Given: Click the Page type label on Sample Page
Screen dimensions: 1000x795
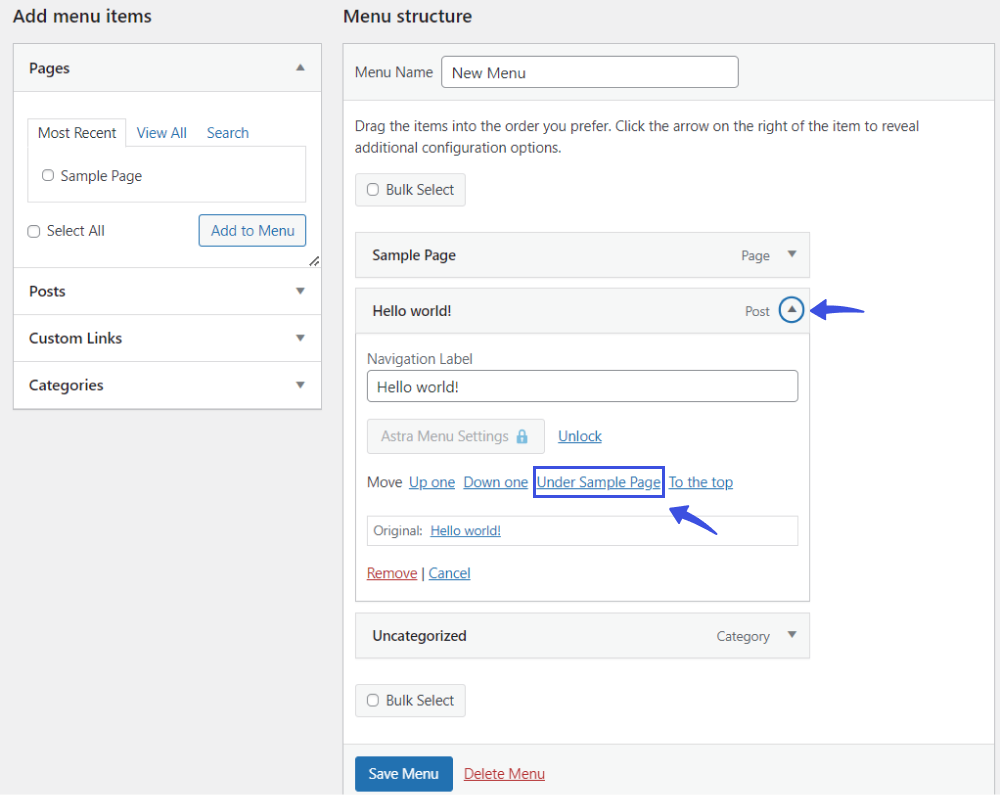Looking at the screenshot, I should coord(755,256).
